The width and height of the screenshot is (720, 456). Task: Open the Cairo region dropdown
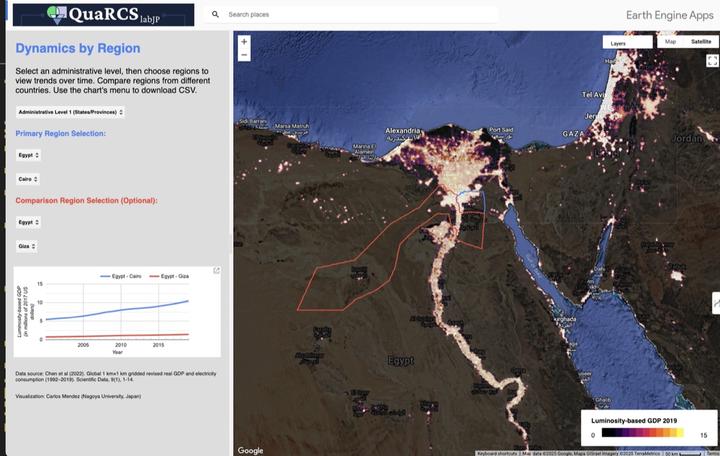pyautogui.click(x=28, y=178)
